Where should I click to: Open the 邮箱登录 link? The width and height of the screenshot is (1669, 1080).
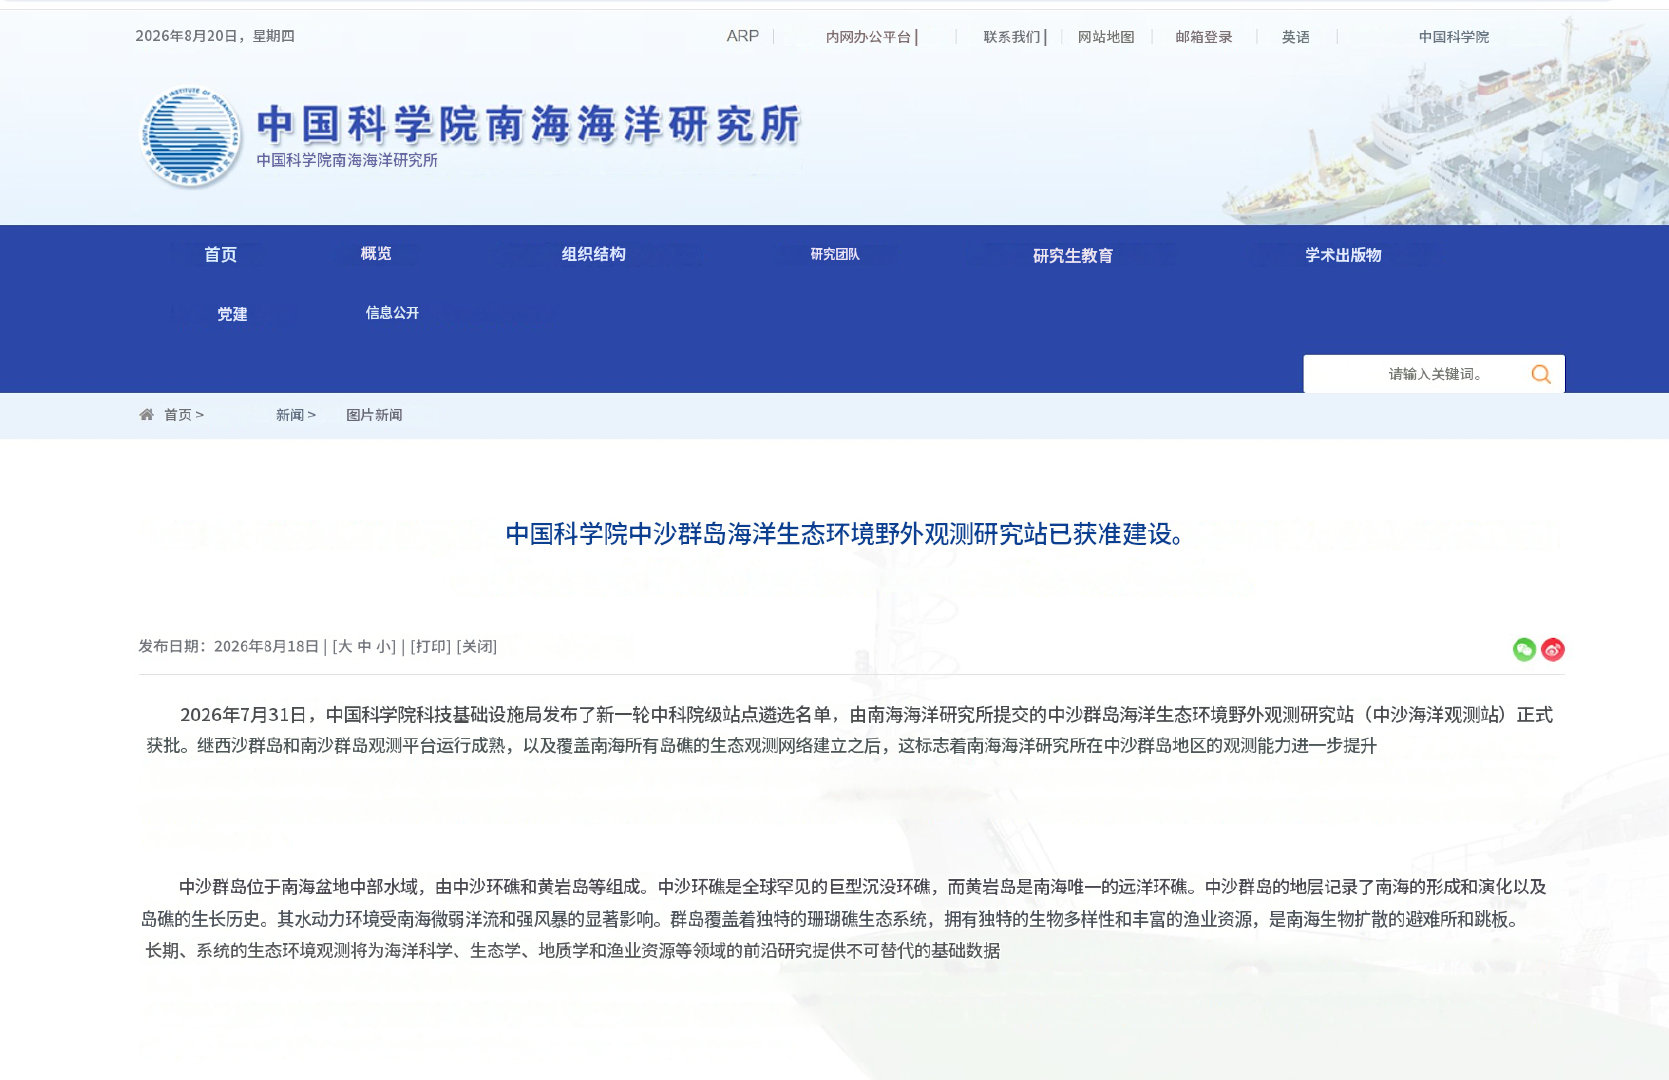point(1204,37)
